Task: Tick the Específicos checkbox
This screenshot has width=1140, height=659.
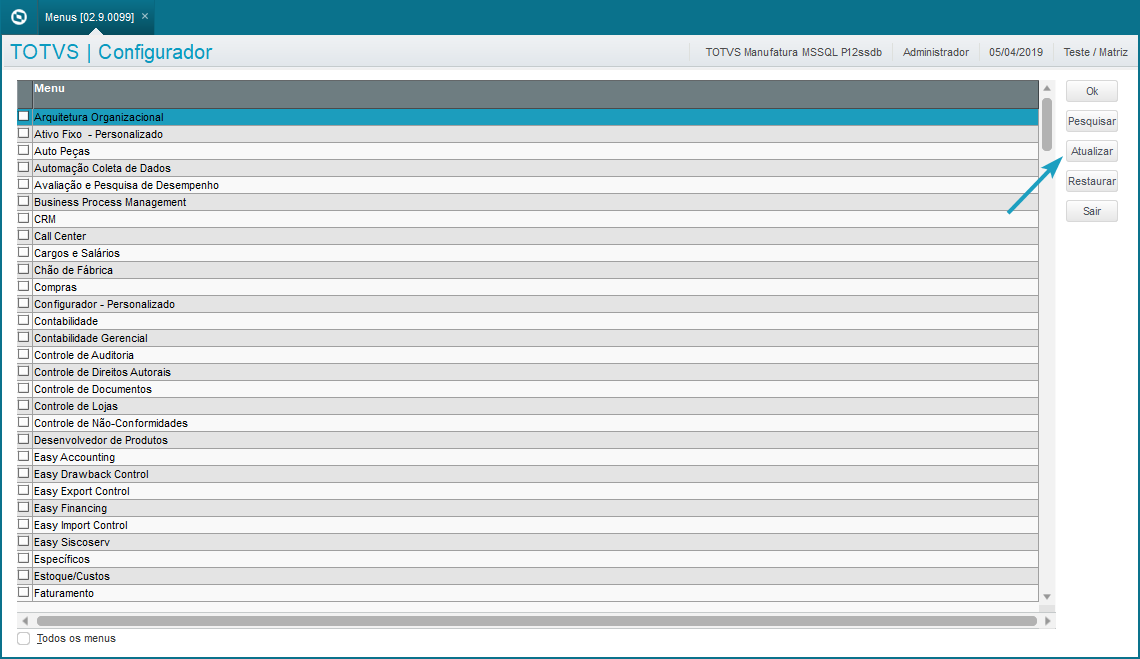Action: (x=24, y=559)
